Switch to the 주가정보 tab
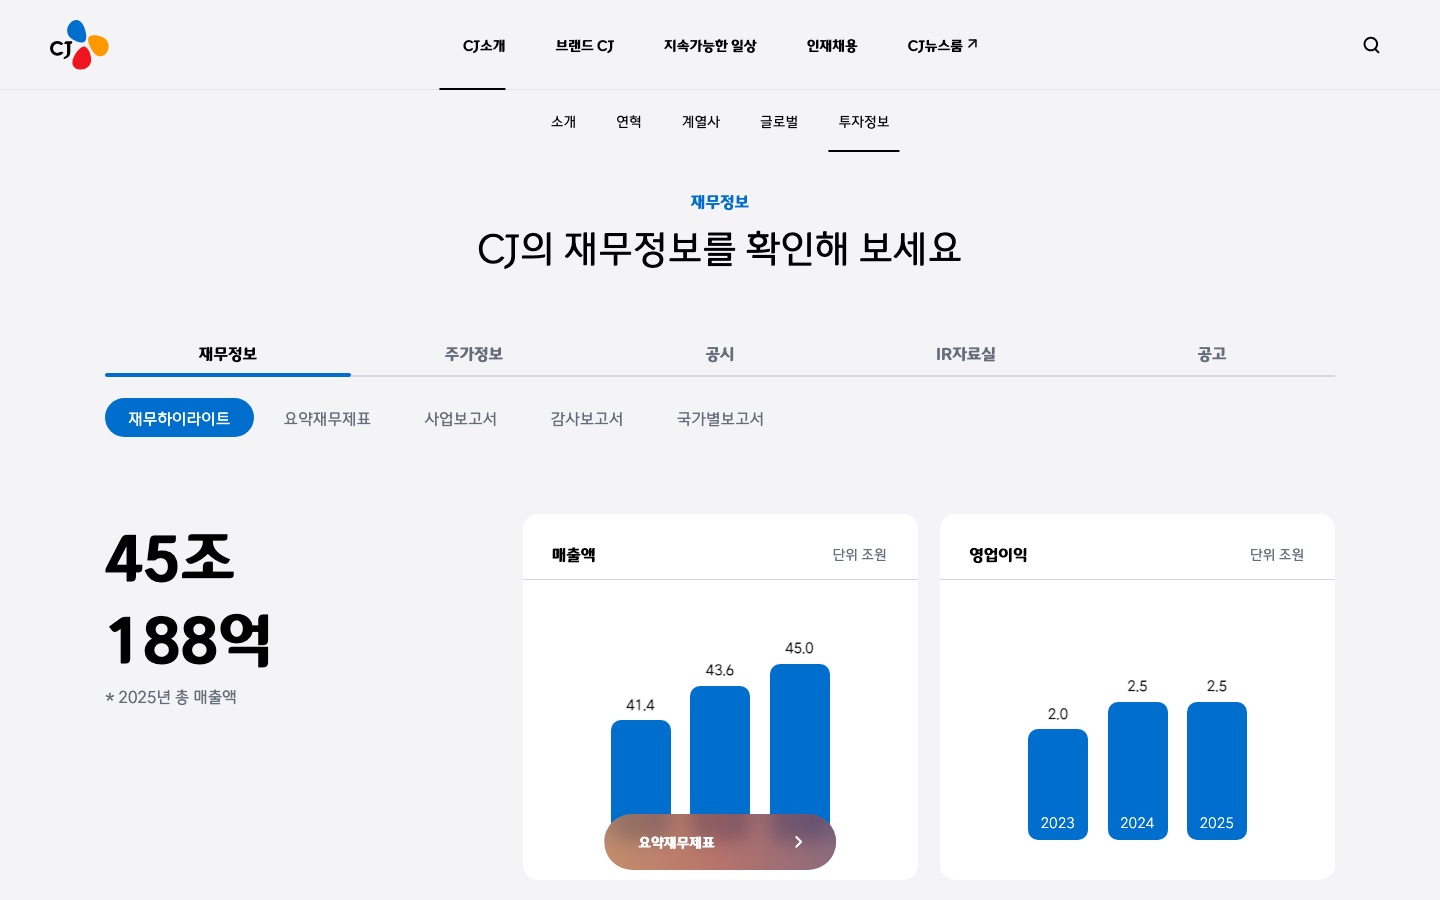 474,354
